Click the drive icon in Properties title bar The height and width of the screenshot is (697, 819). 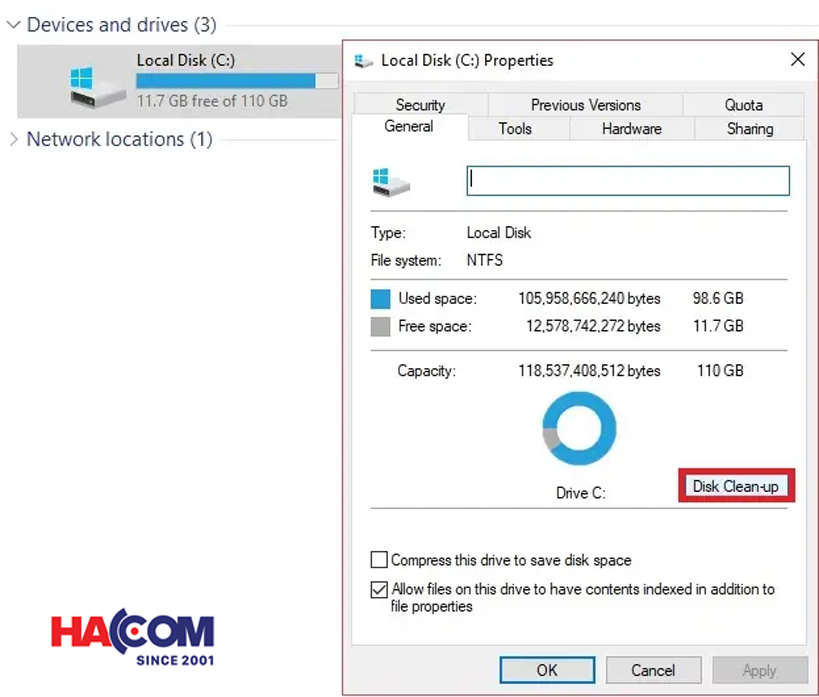[364, 61]
